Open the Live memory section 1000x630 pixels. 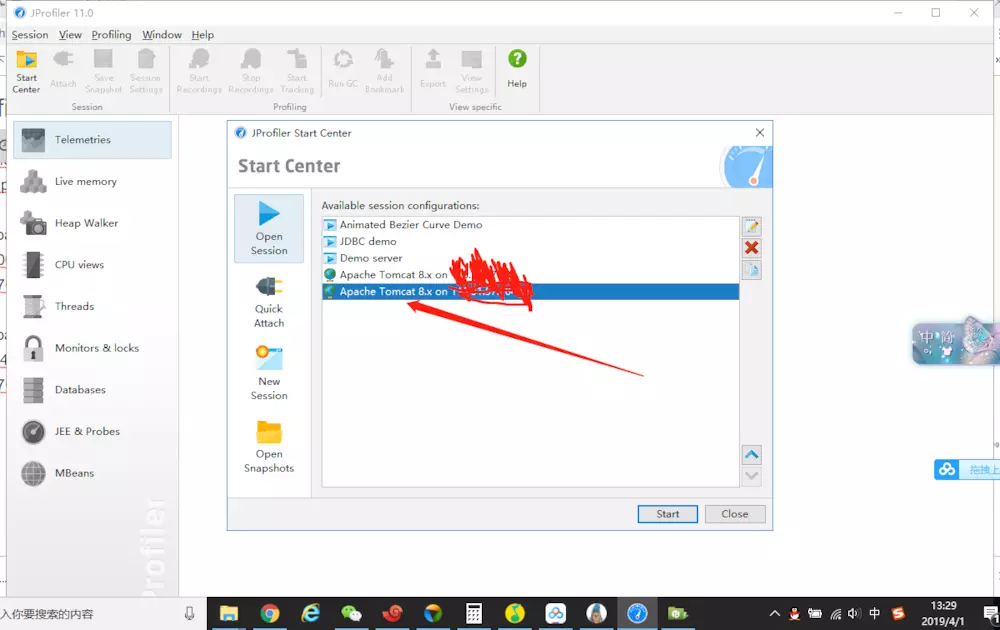point(92,182)
